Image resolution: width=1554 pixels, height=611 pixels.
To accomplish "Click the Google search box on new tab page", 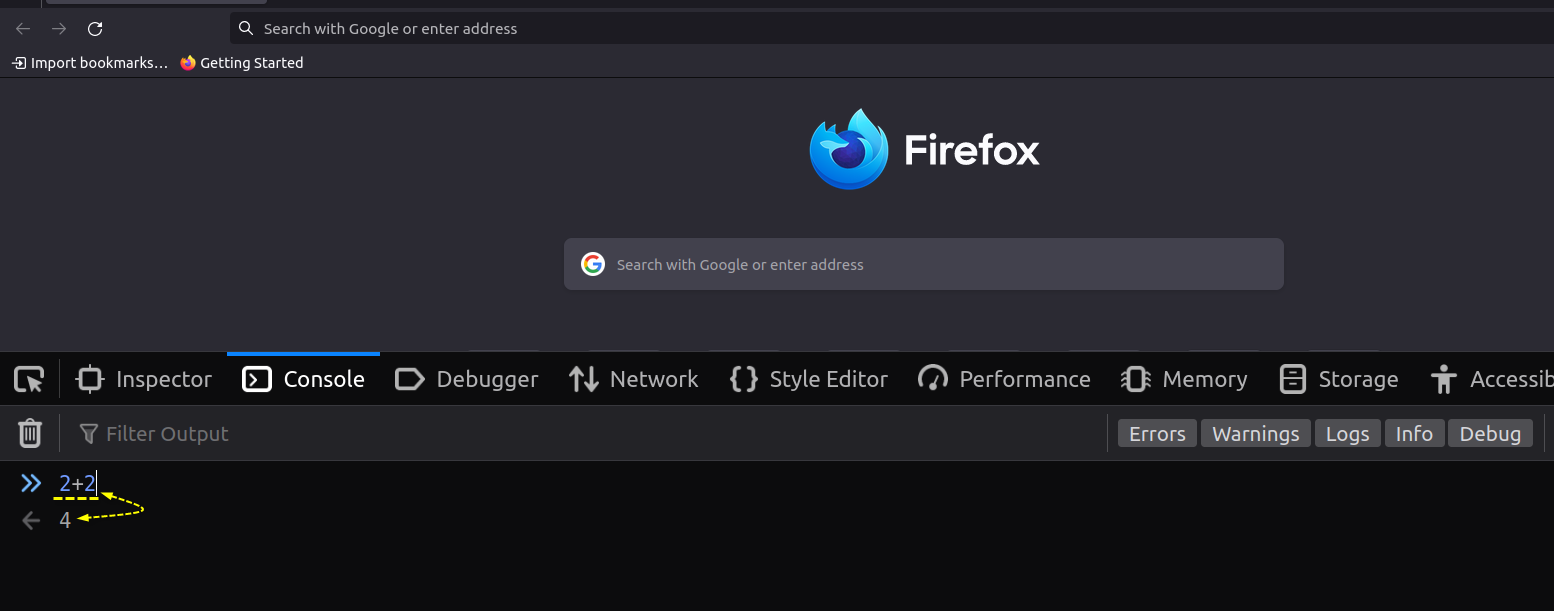I will pyautogui.click(x=923, y=264).
